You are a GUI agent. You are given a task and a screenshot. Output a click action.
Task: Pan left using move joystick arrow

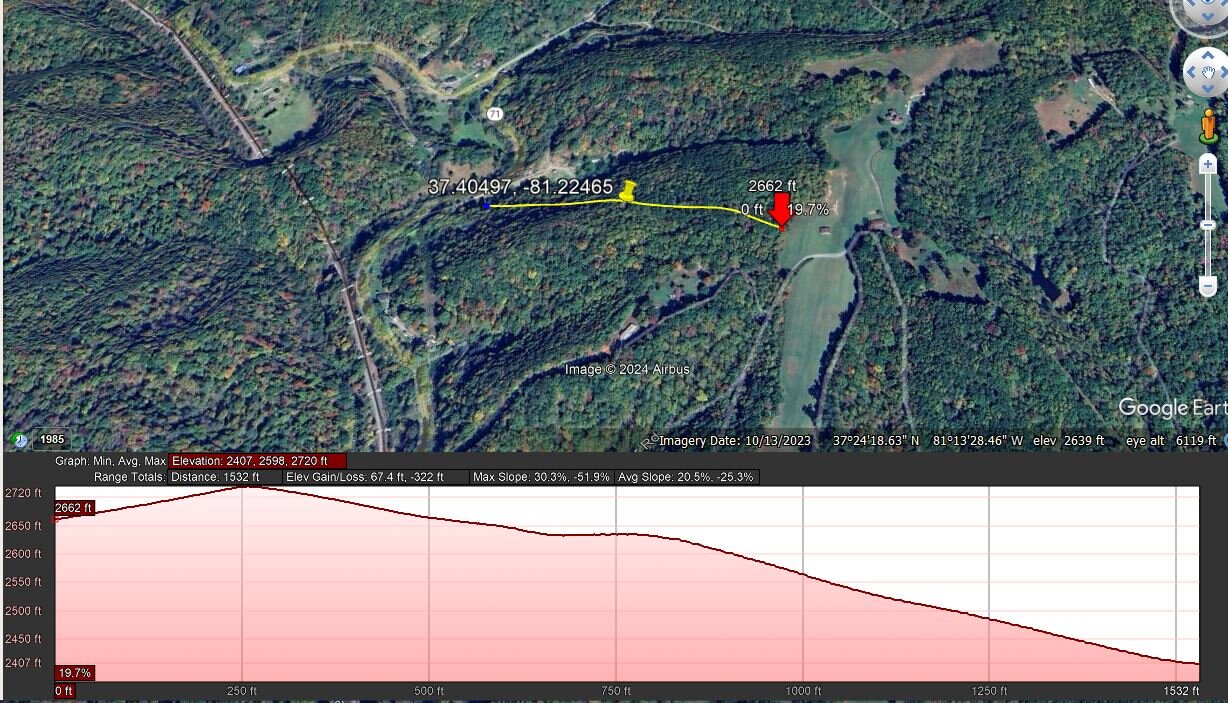point(1191,73)
